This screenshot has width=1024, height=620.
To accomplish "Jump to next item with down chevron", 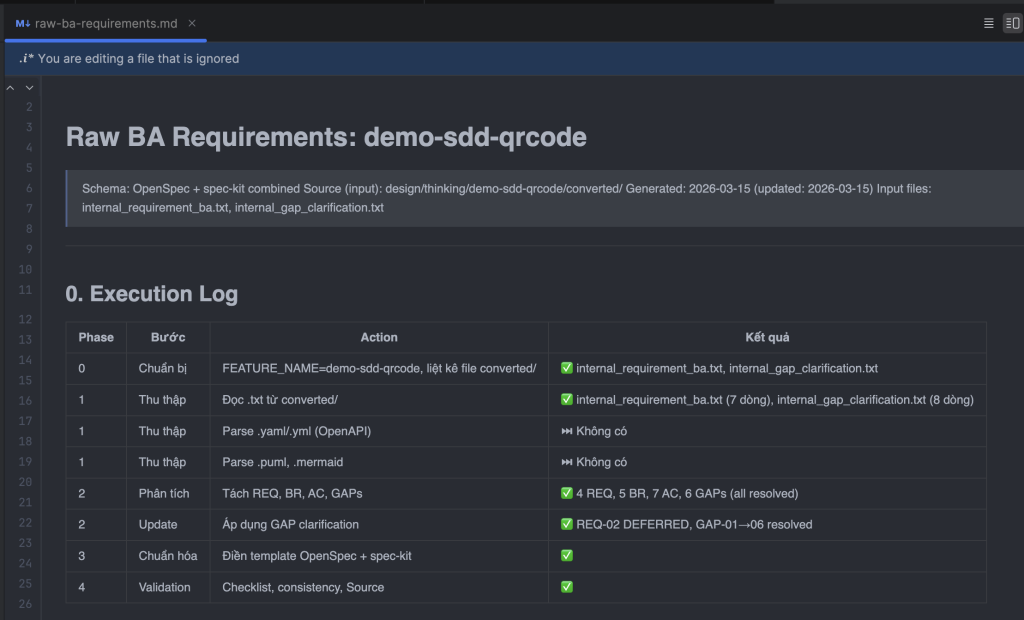I will click(x=29, y=88).
